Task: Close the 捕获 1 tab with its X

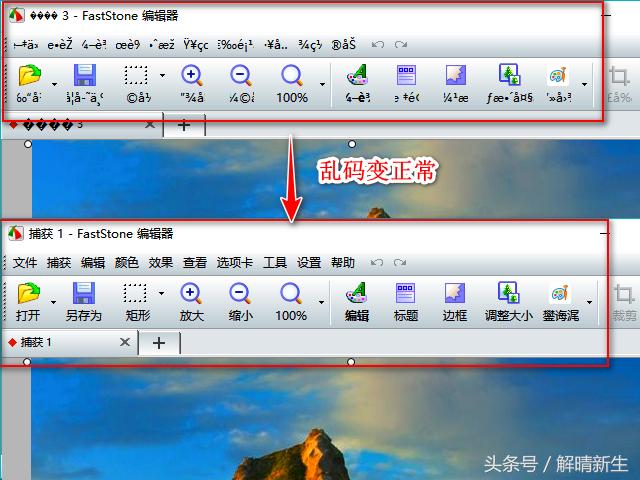Action: coord(125,342)
